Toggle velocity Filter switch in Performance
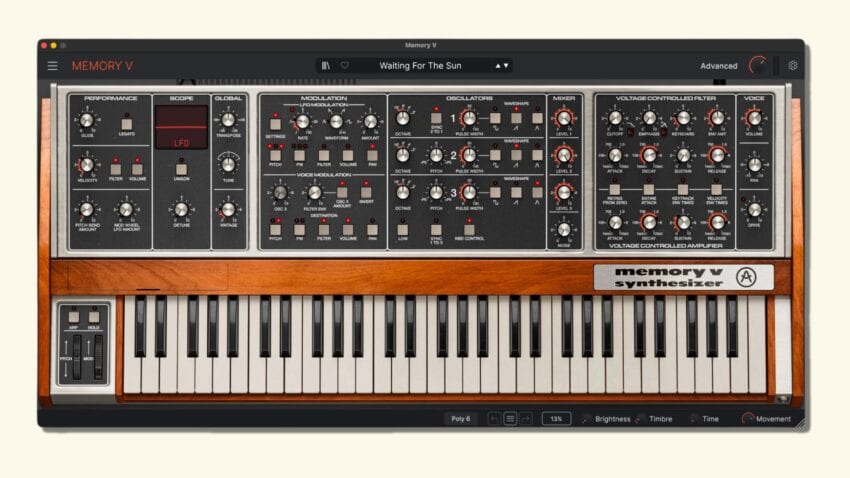 coord(115,169)
